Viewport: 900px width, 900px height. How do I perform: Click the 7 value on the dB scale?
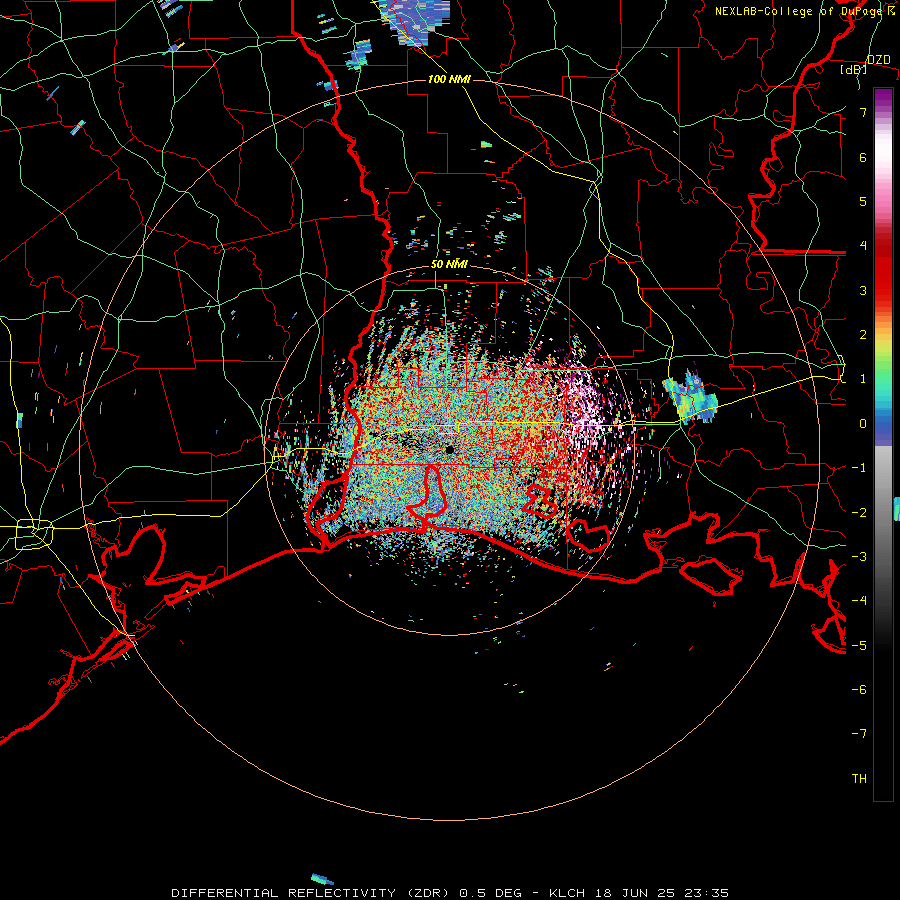coord(863,112)
